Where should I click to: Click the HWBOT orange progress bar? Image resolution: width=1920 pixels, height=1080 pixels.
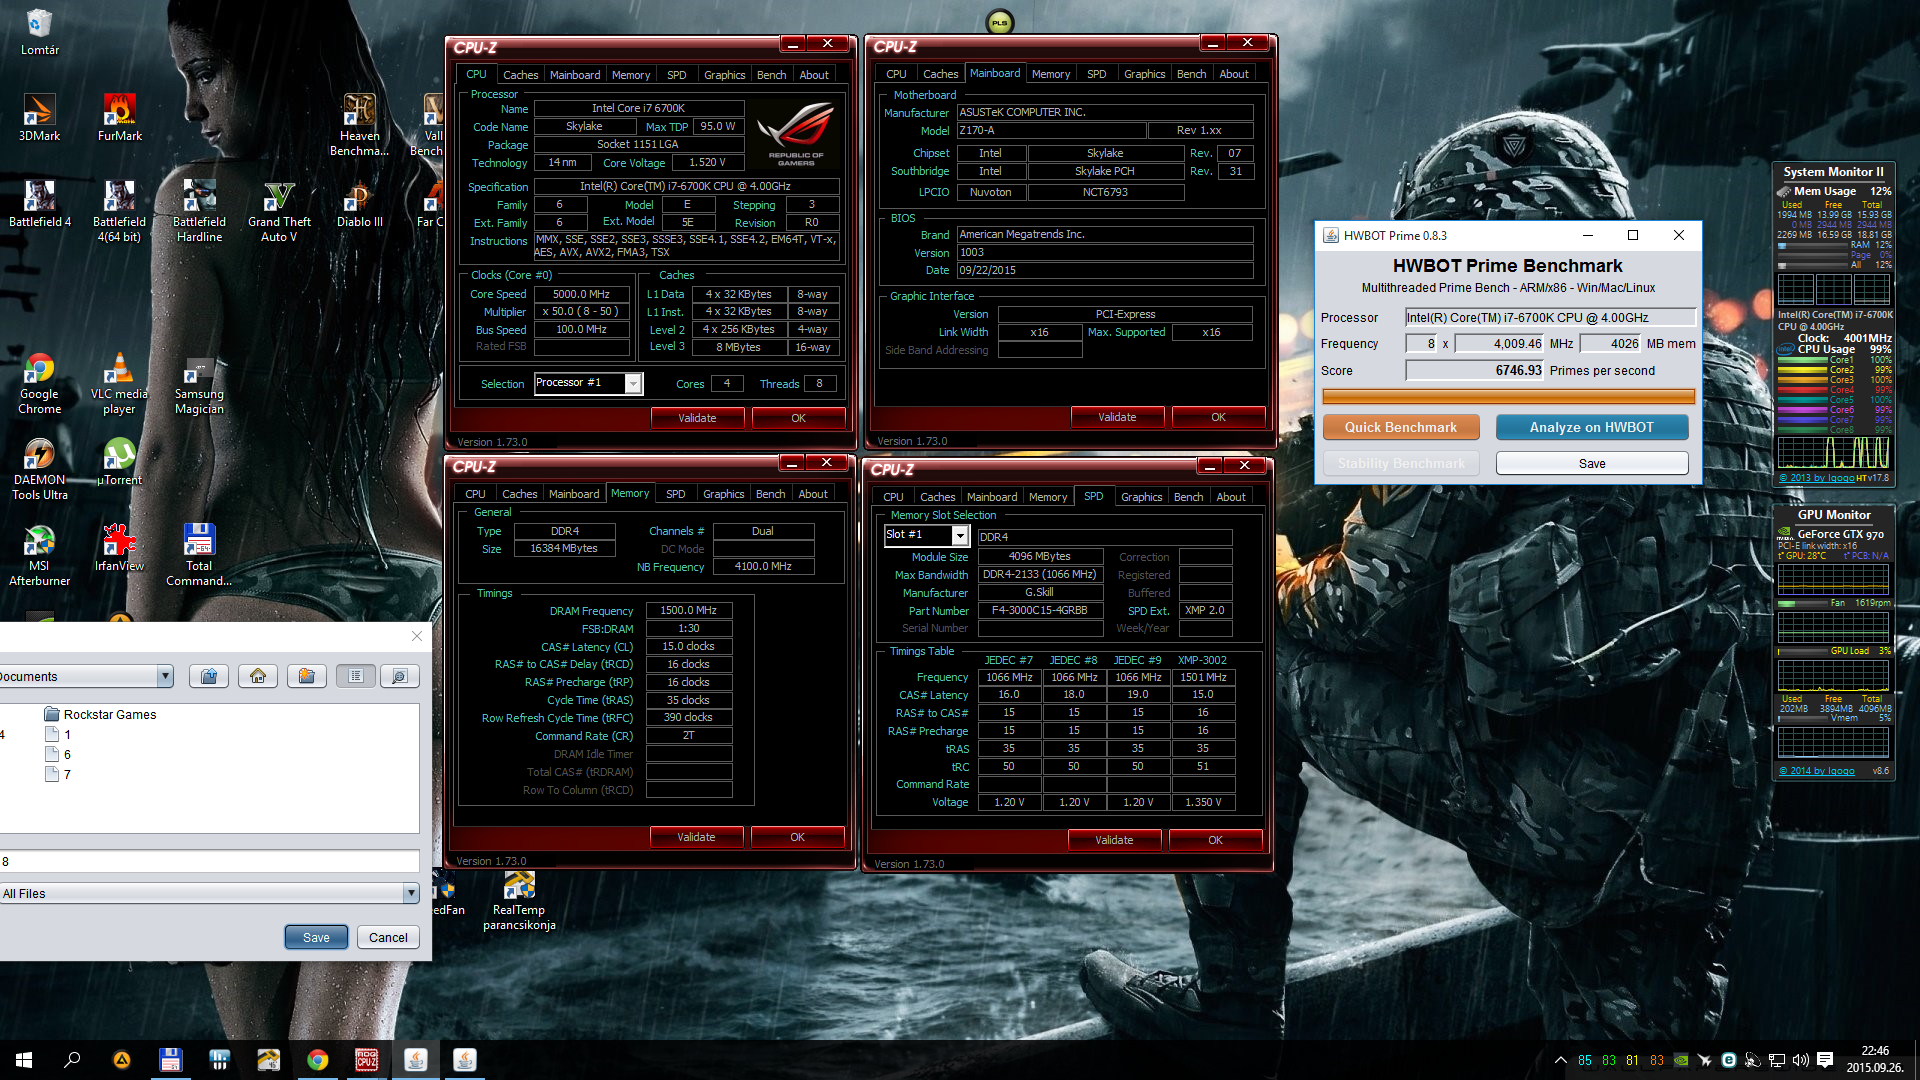[x=1508, y=397]
